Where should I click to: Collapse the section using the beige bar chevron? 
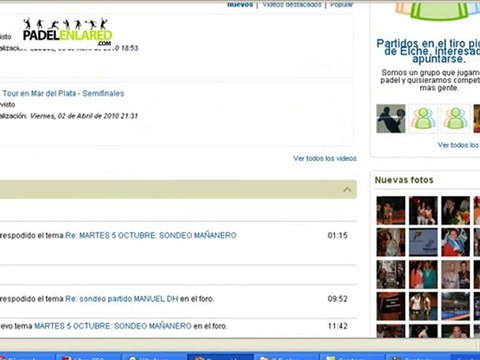coord(347,190)
